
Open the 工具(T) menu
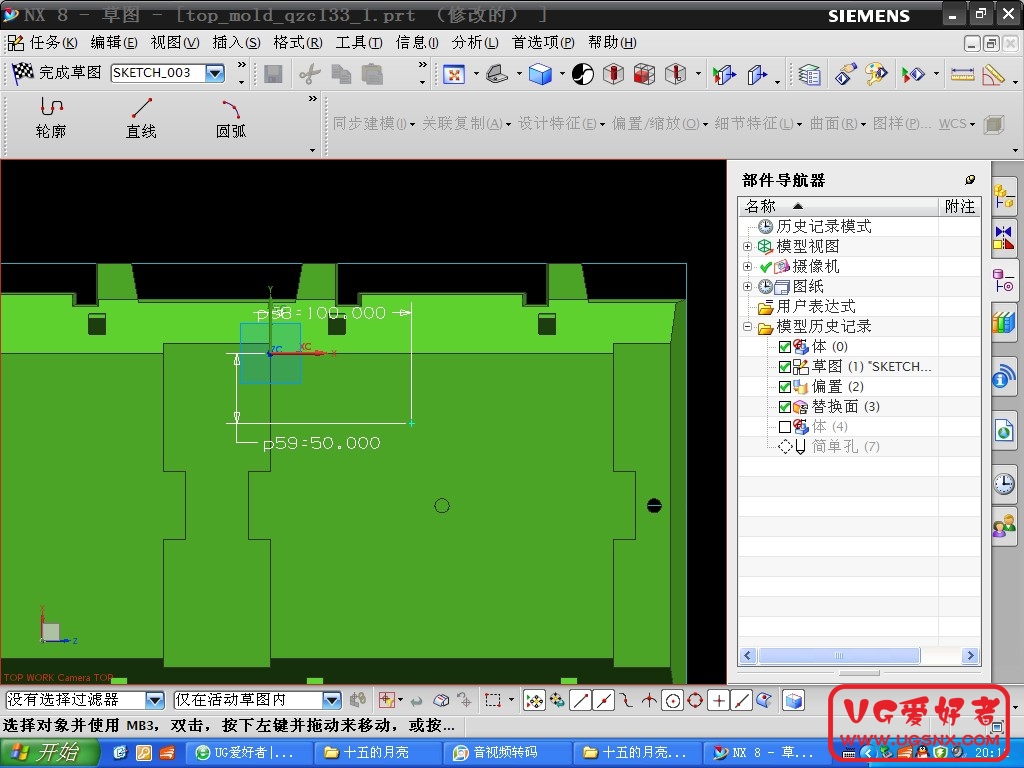359,43
